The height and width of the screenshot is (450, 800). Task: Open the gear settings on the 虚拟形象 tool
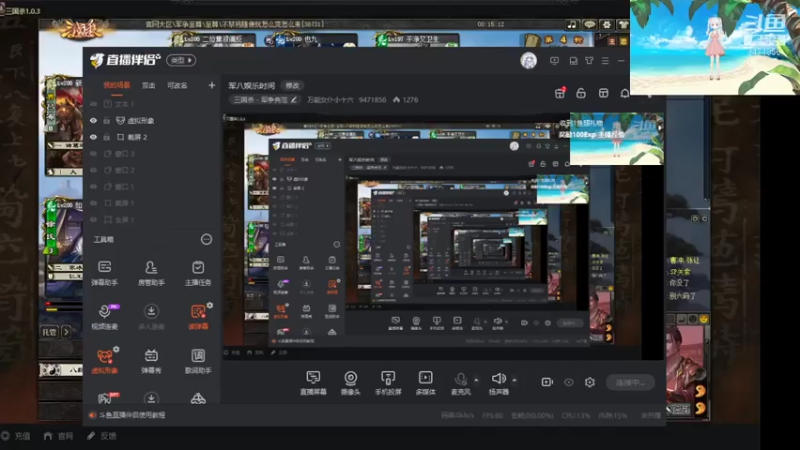pos(116,349)
